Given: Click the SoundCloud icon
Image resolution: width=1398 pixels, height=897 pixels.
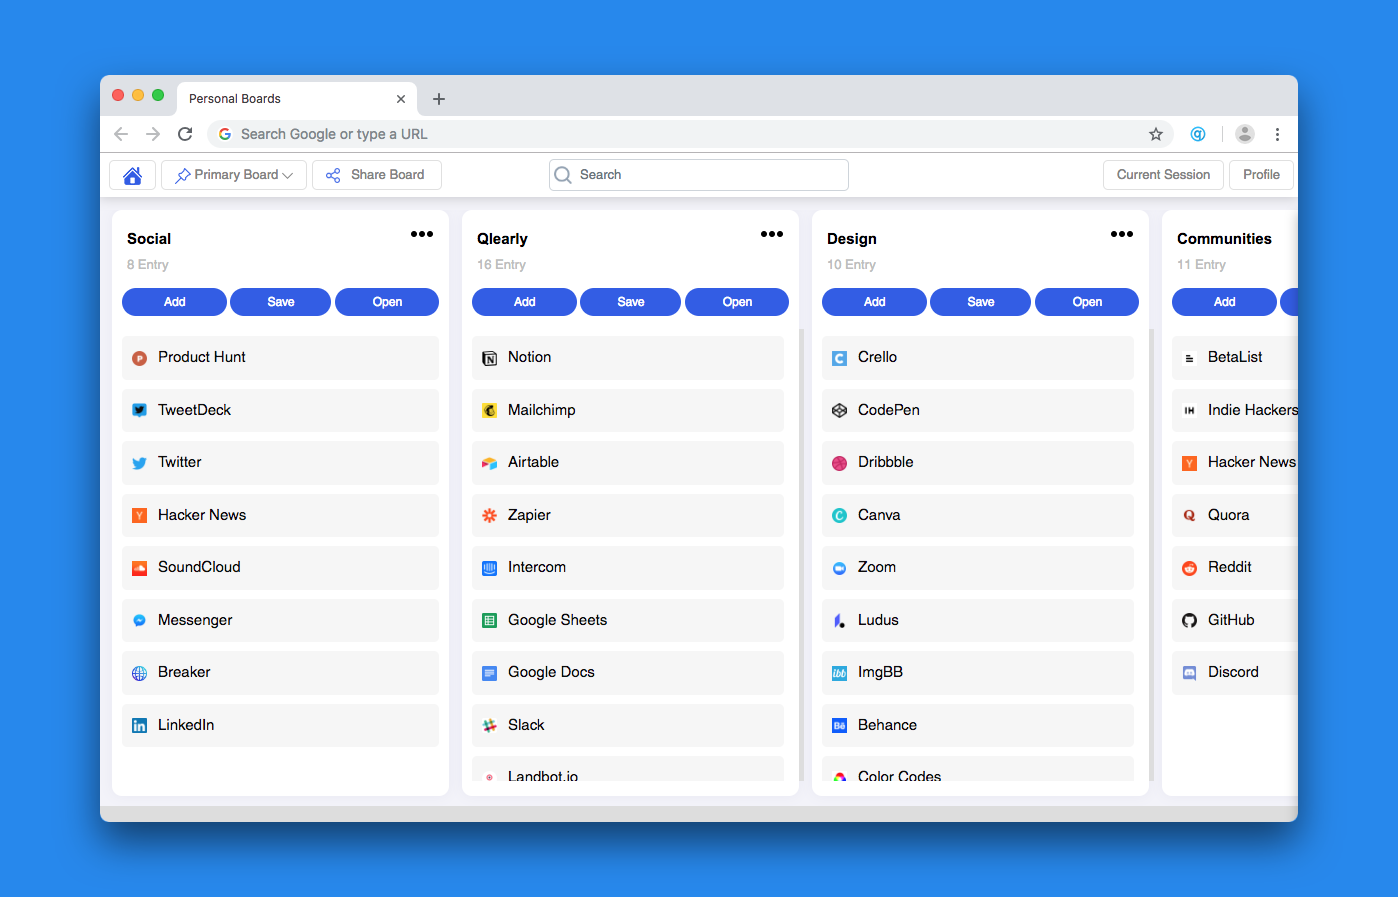Looking at the screenshot, I should 140,568.
